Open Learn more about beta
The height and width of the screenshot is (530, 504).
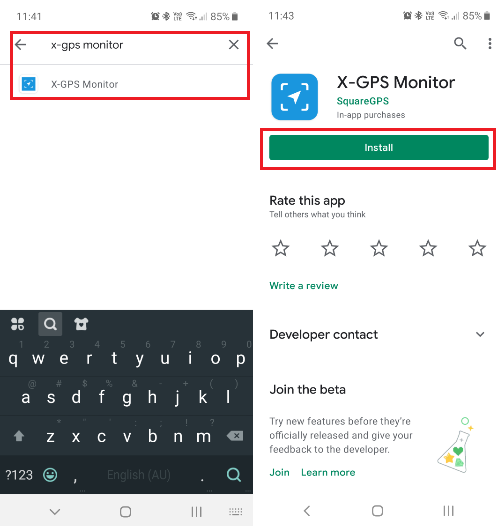pos(328,472)
